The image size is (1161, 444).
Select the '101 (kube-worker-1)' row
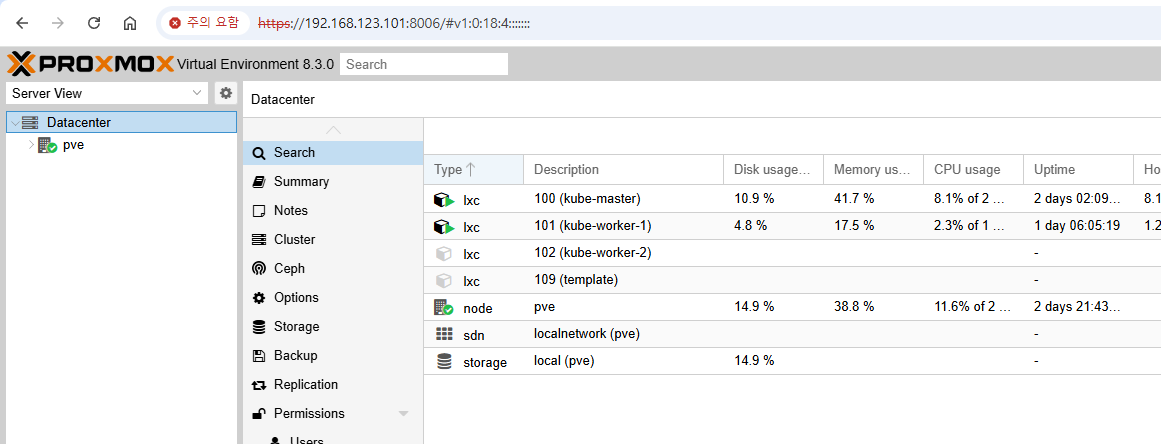point(792,226)
